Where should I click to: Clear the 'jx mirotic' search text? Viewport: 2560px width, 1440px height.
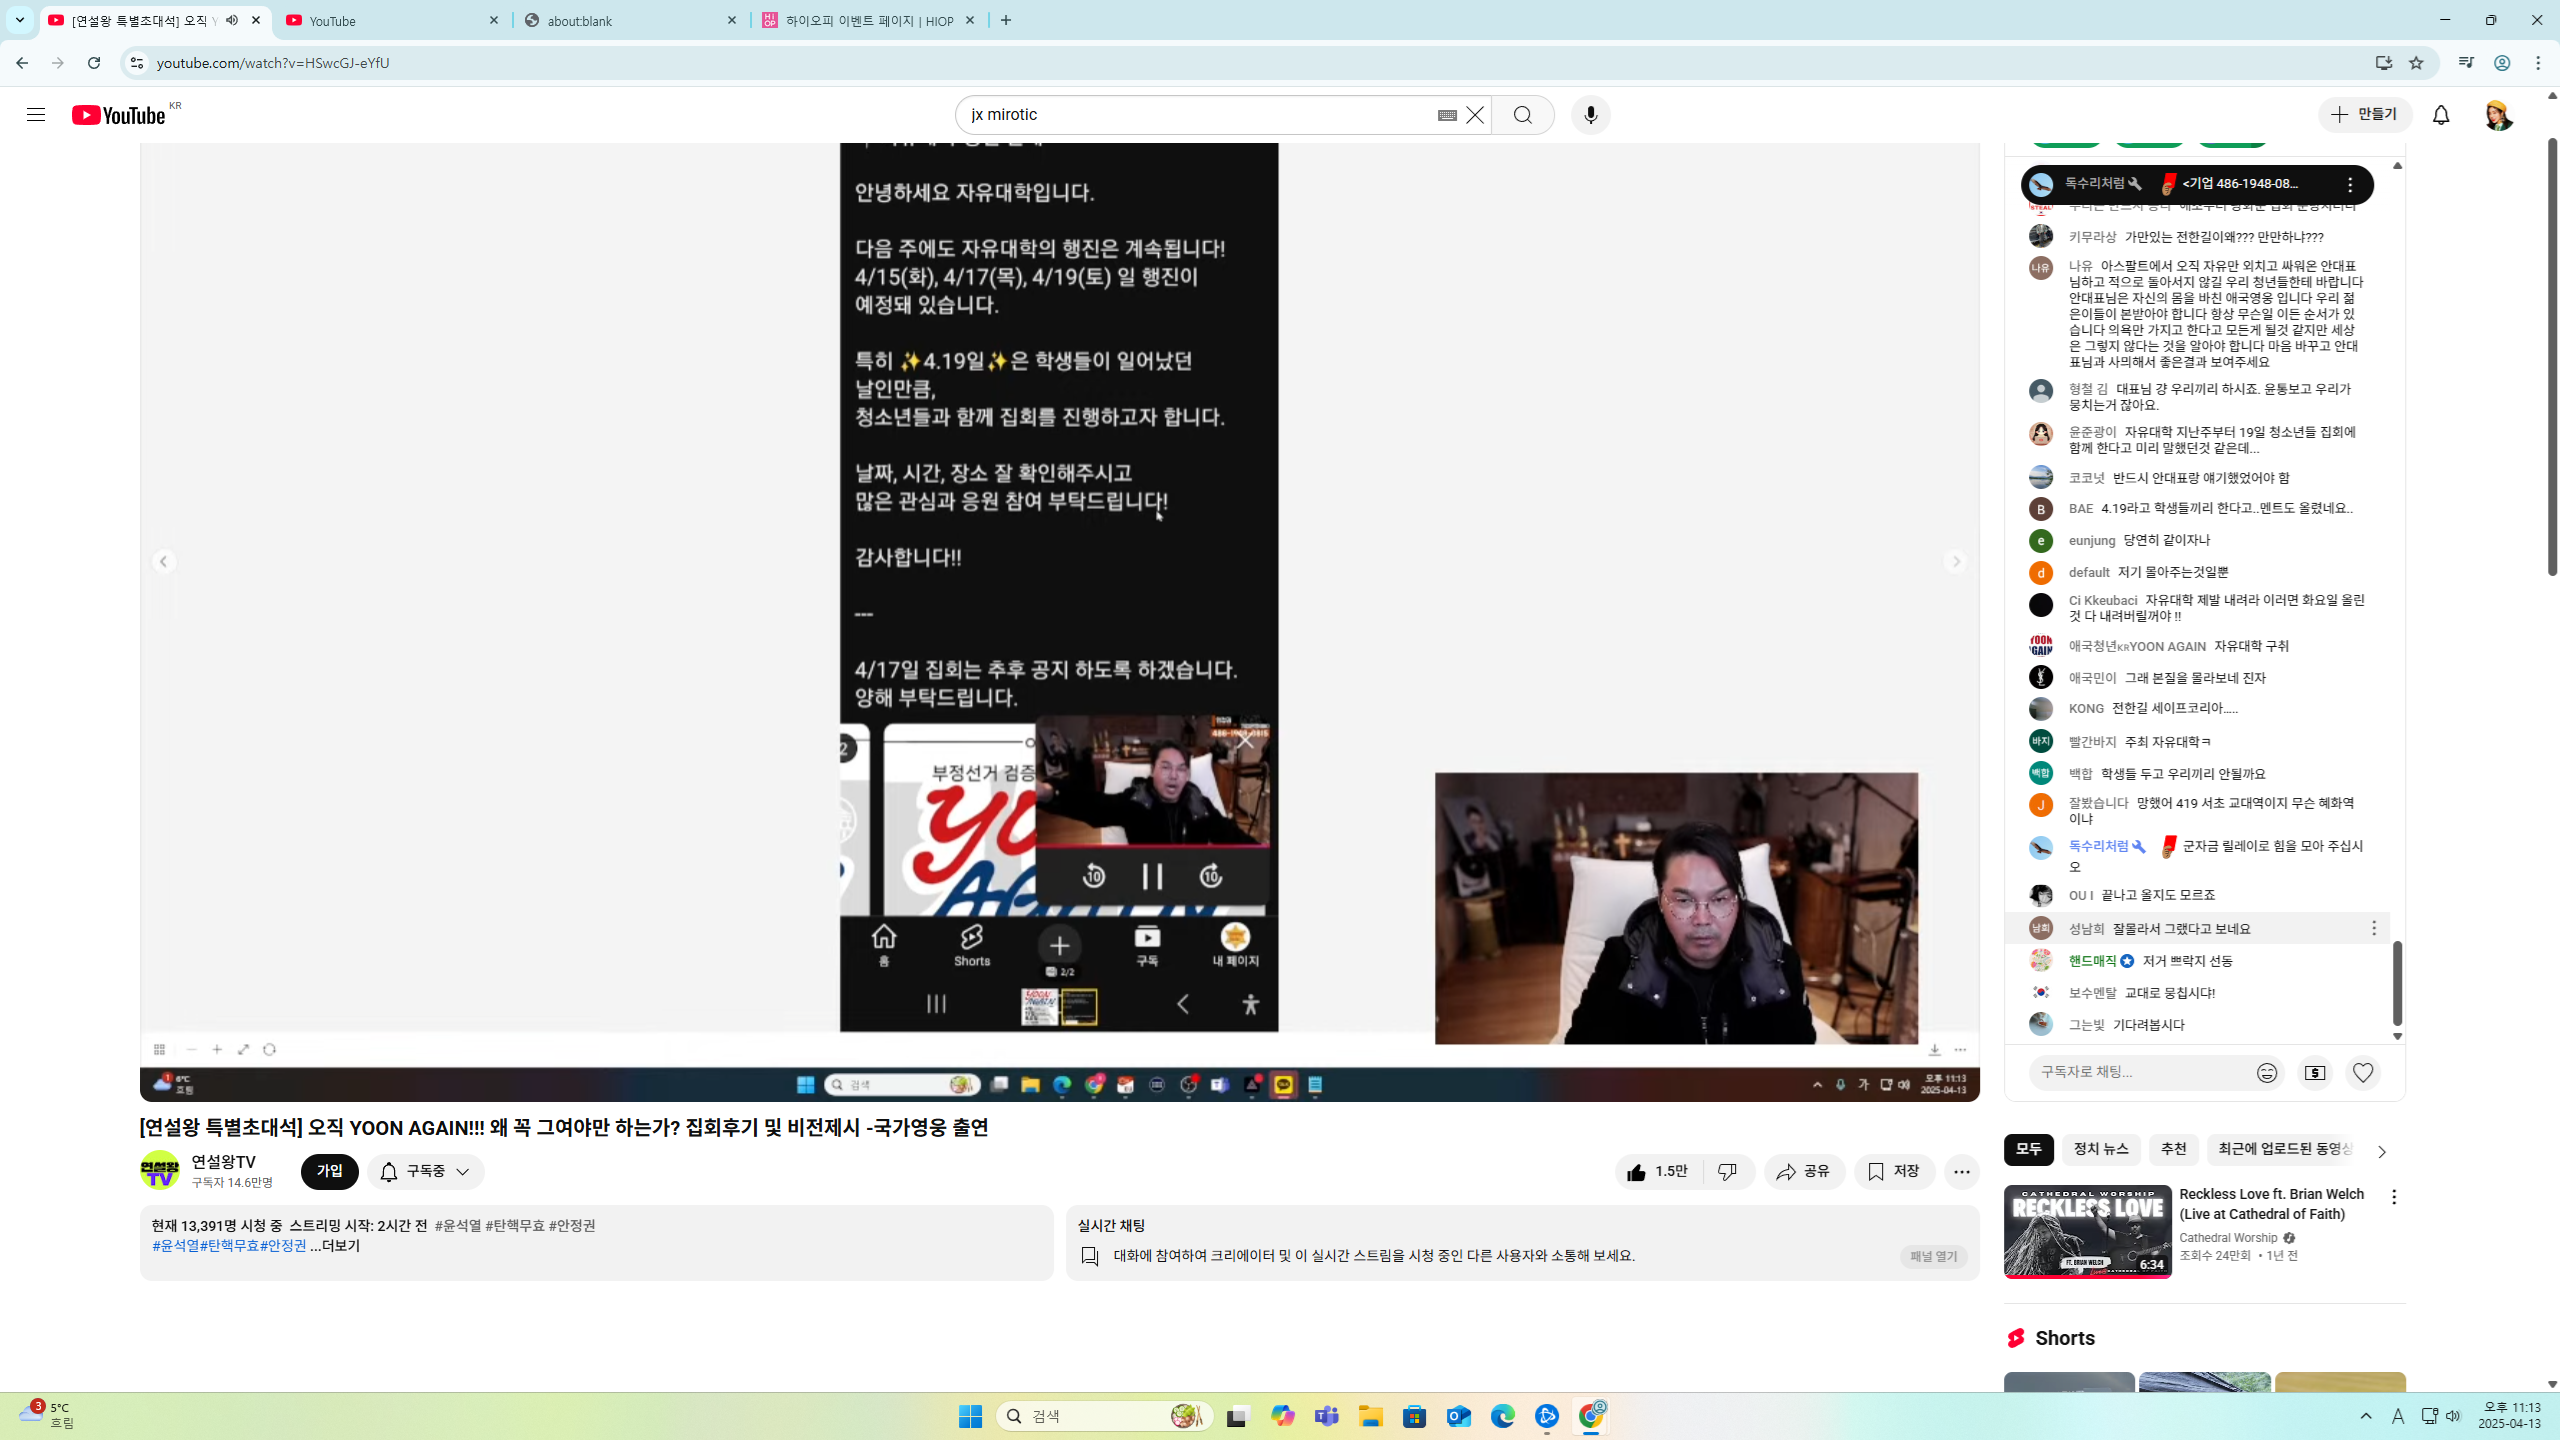pos(1475,115)
